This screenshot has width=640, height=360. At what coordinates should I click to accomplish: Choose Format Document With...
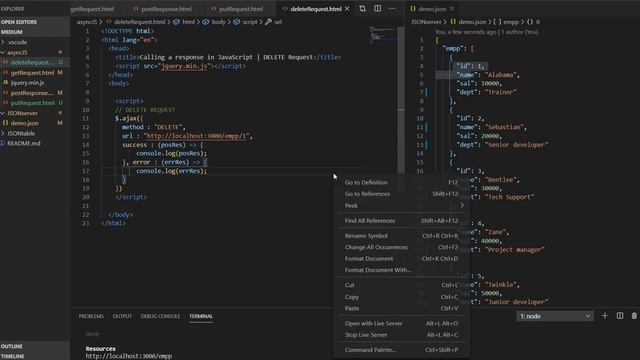pyautogui.click(x=402, y=270)
